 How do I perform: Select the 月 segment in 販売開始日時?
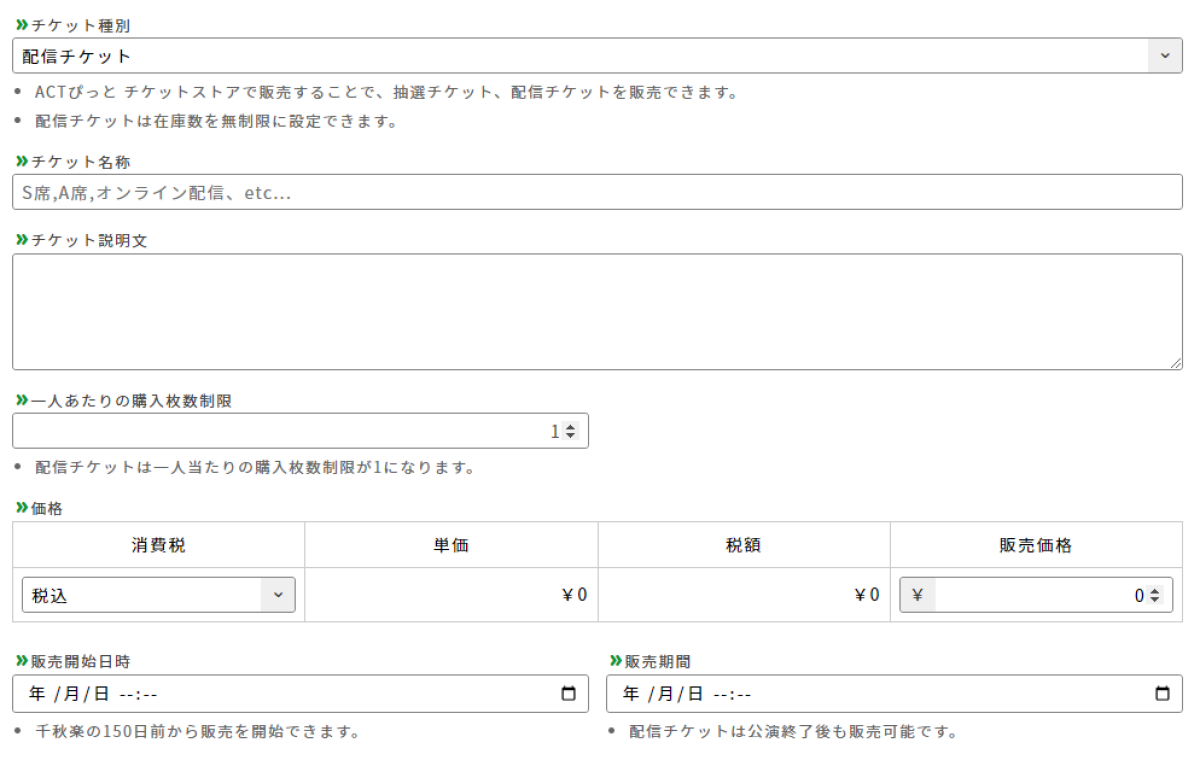(x=71, y=693)
